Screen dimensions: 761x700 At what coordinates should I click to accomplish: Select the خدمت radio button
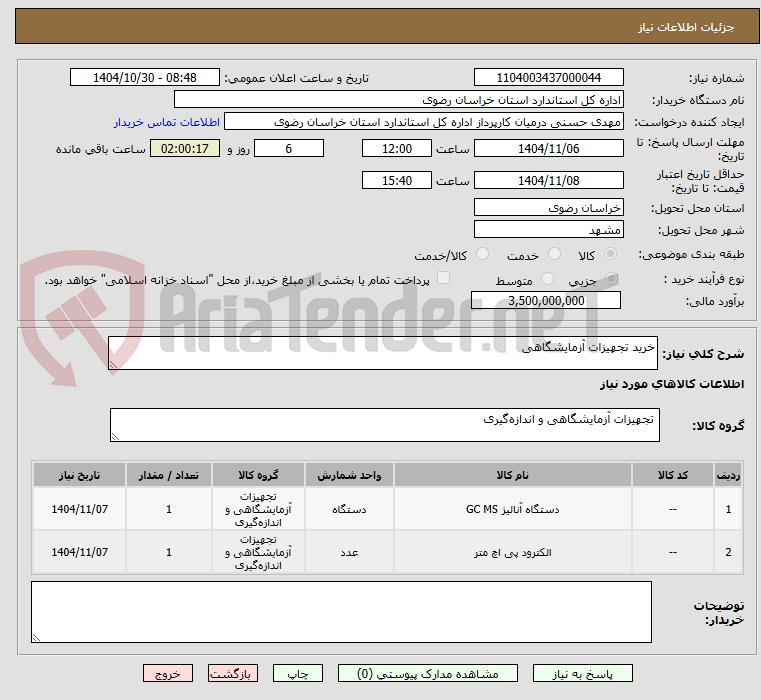[554, 253]
